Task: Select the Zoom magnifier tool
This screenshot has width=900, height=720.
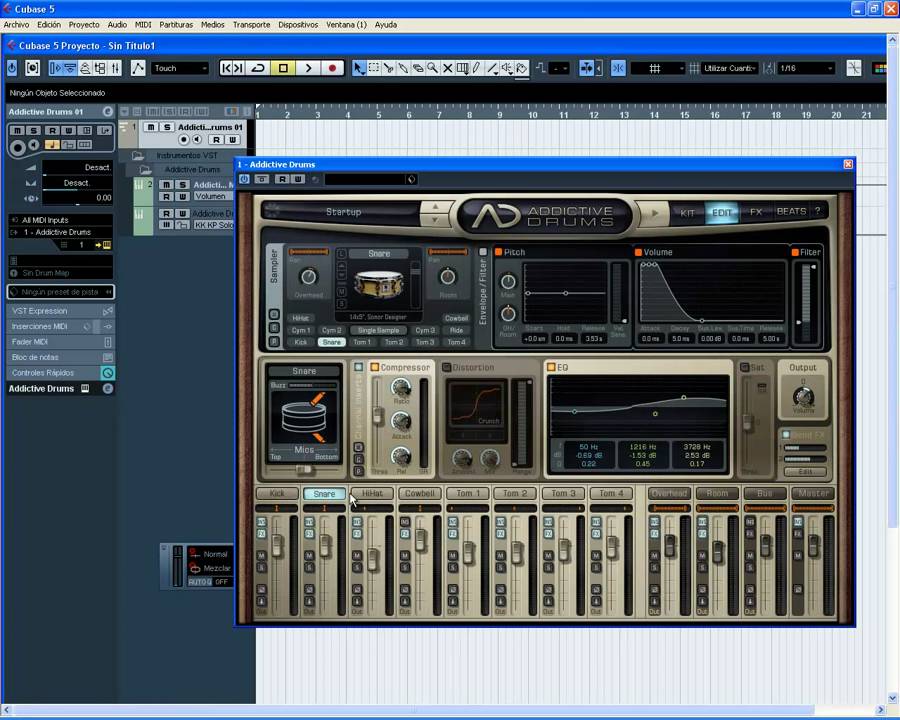Action: click(433, 68)
